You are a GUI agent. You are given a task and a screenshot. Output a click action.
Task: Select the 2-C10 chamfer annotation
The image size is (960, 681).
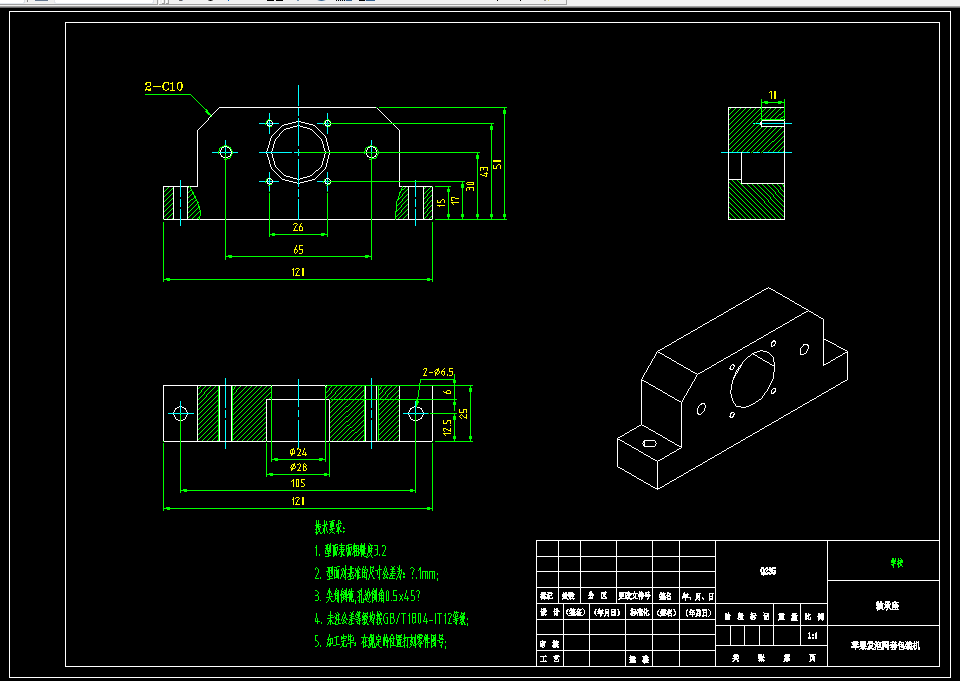coord(163,87)
